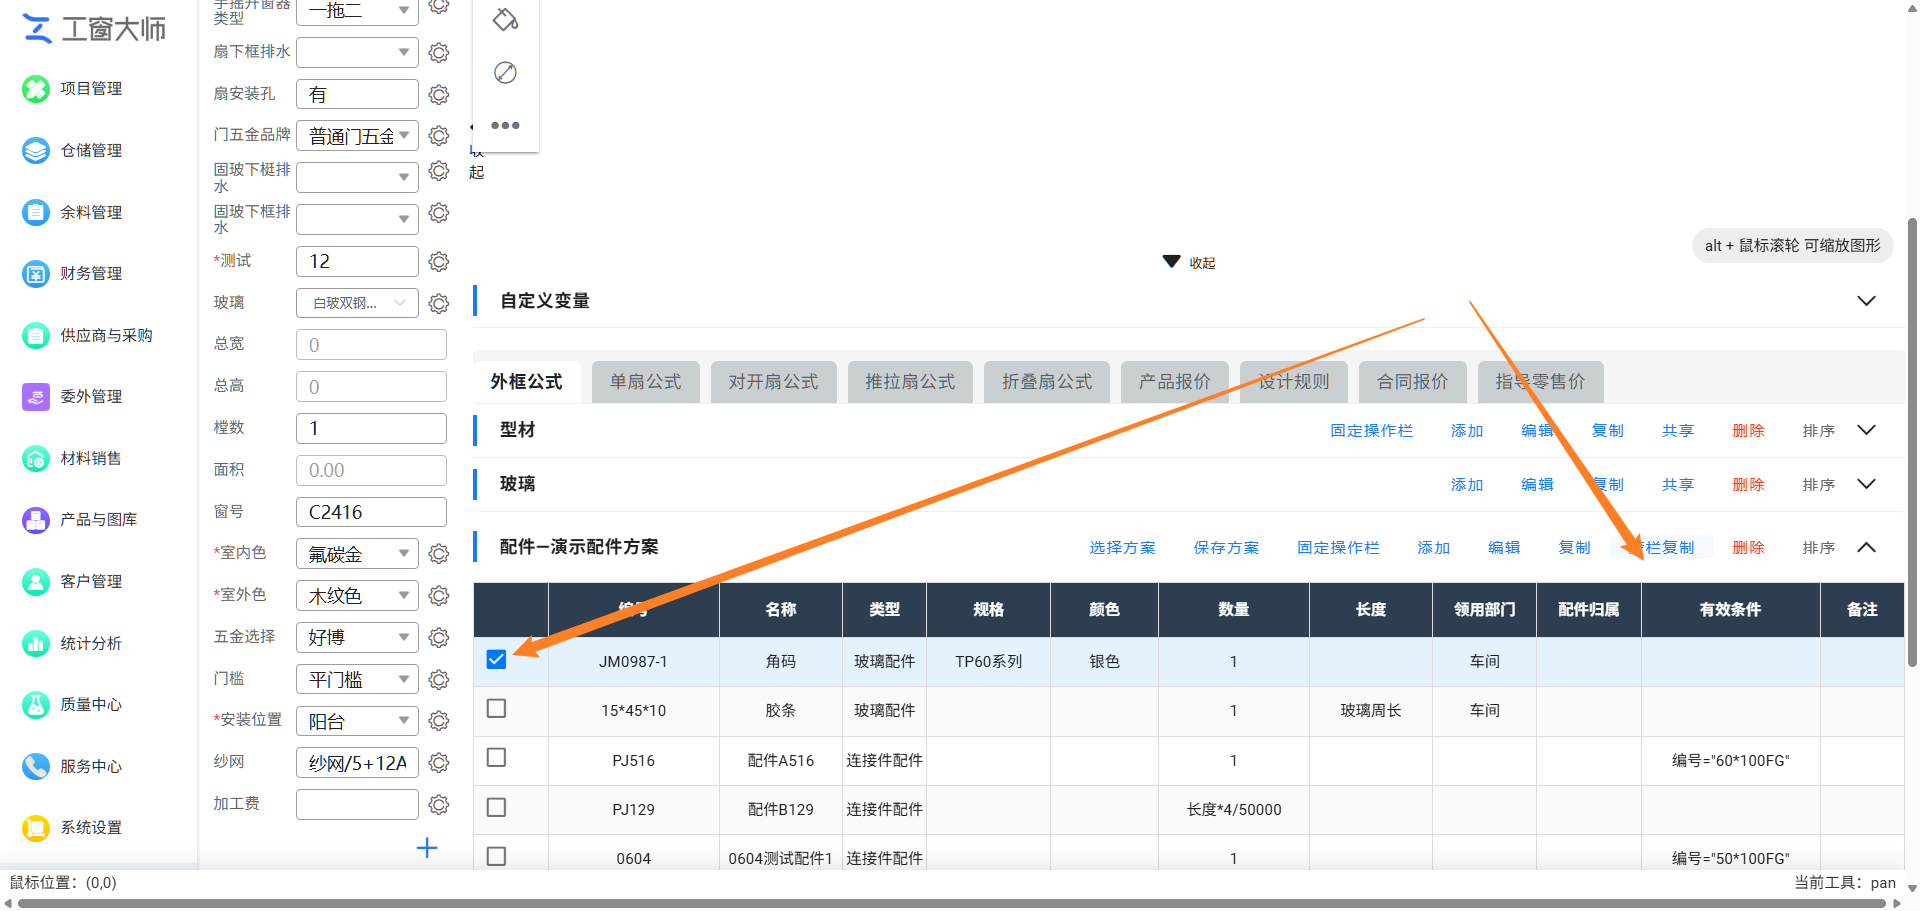1920x911 pixels.
Task: Switch to the 产品报价 tab
Action: click(1175, 382)
